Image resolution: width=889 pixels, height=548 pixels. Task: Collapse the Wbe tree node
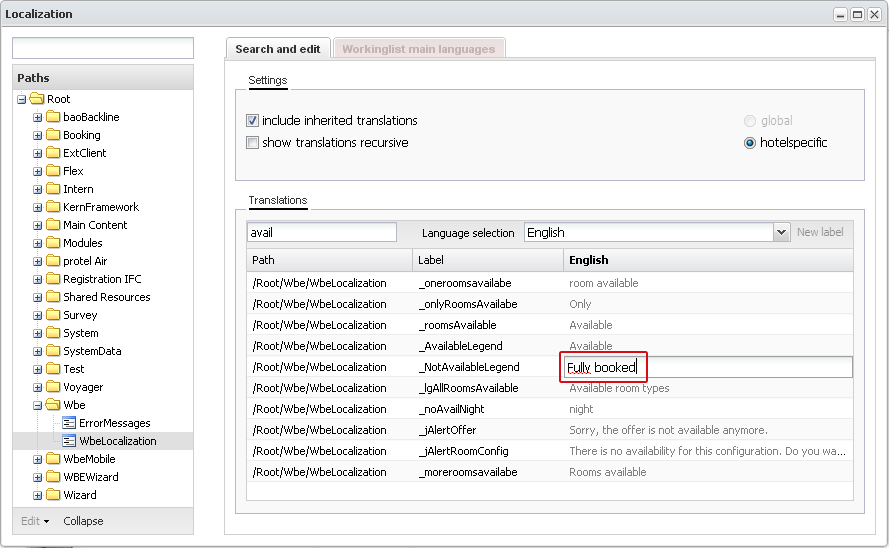(x=37, y=405)
